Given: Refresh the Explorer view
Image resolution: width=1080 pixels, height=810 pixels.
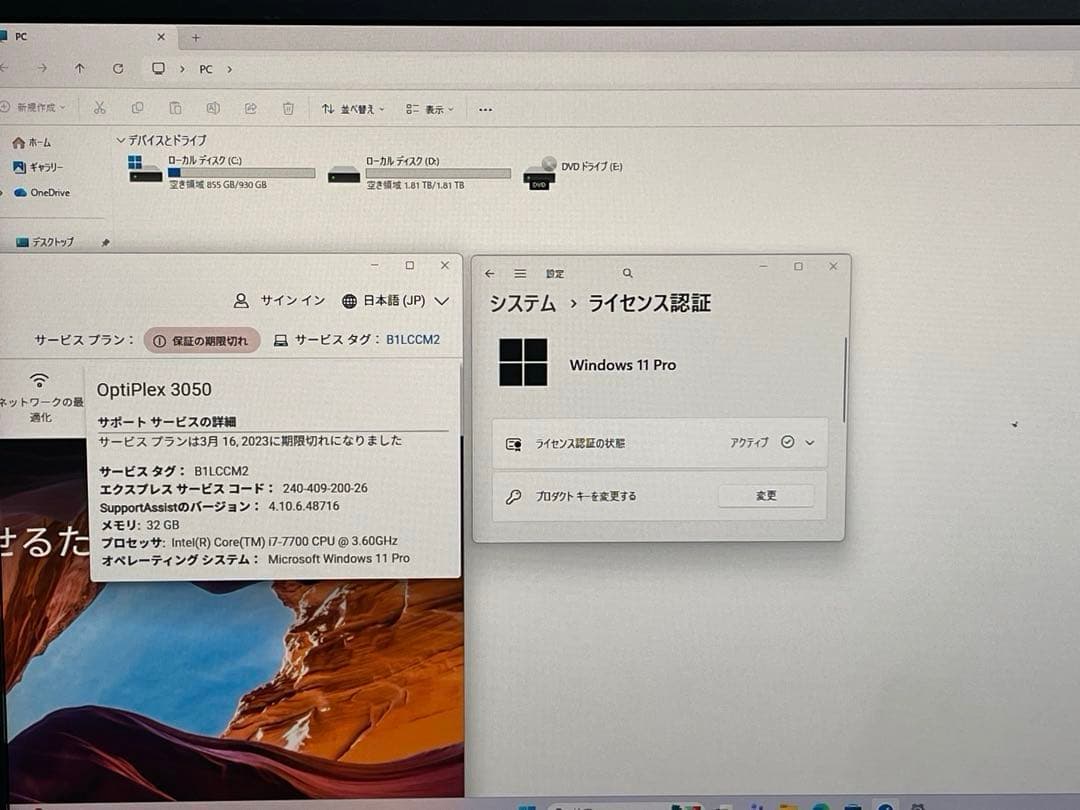Looking at the screenshot, I should (118, 68).
